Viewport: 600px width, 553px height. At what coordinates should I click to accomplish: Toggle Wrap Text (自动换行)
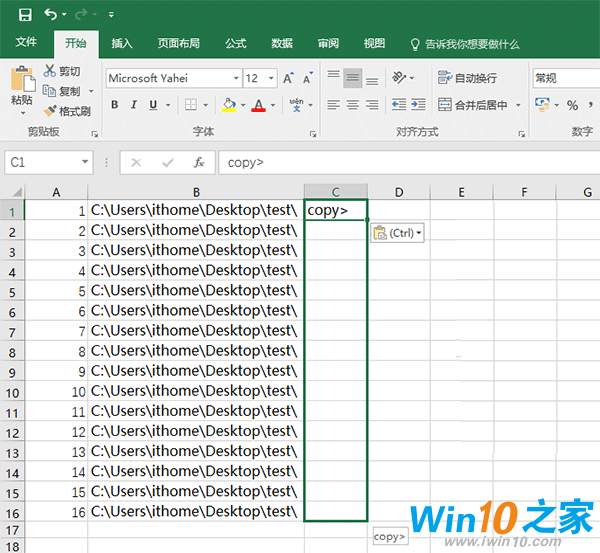tap(467, 78)
